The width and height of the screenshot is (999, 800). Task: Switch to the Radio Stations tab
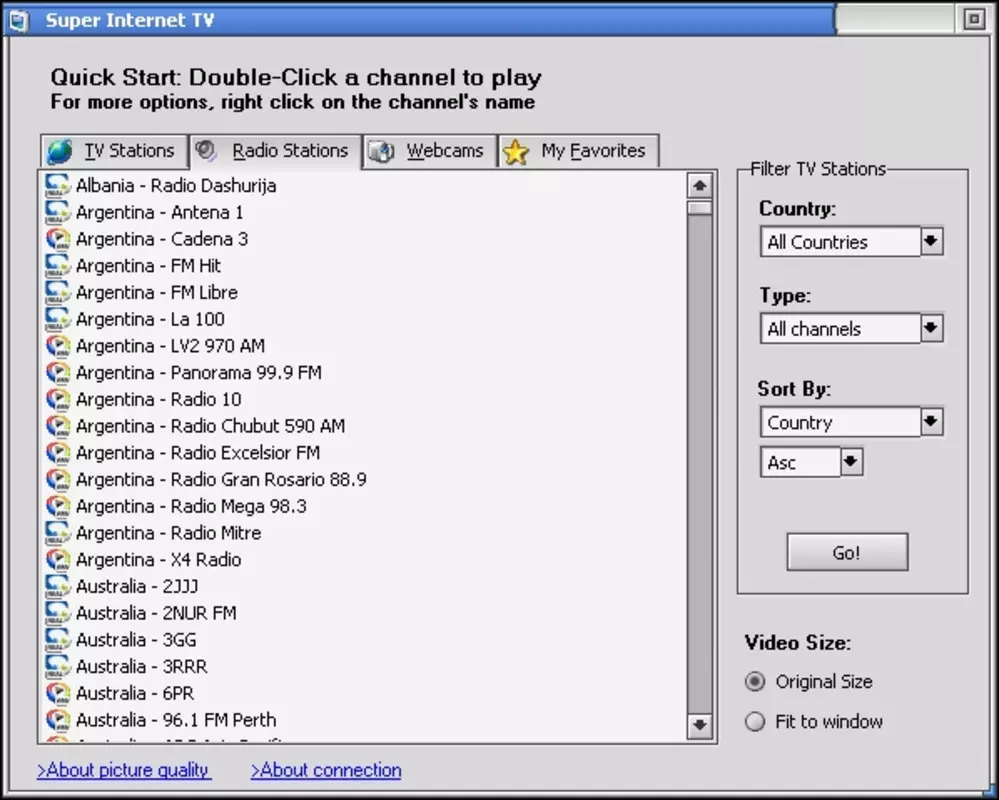click(x=275, y=151)
